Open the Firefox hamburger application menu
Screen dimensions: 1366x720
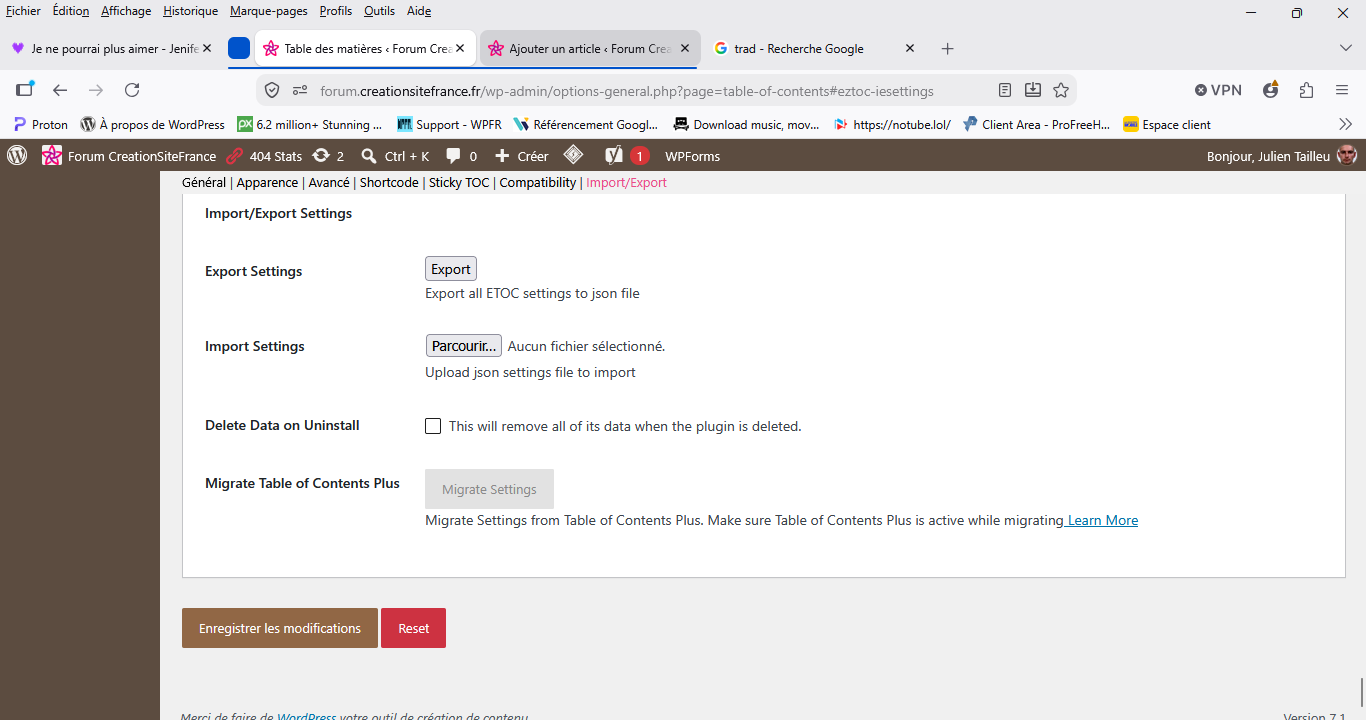coord(1342,90)
